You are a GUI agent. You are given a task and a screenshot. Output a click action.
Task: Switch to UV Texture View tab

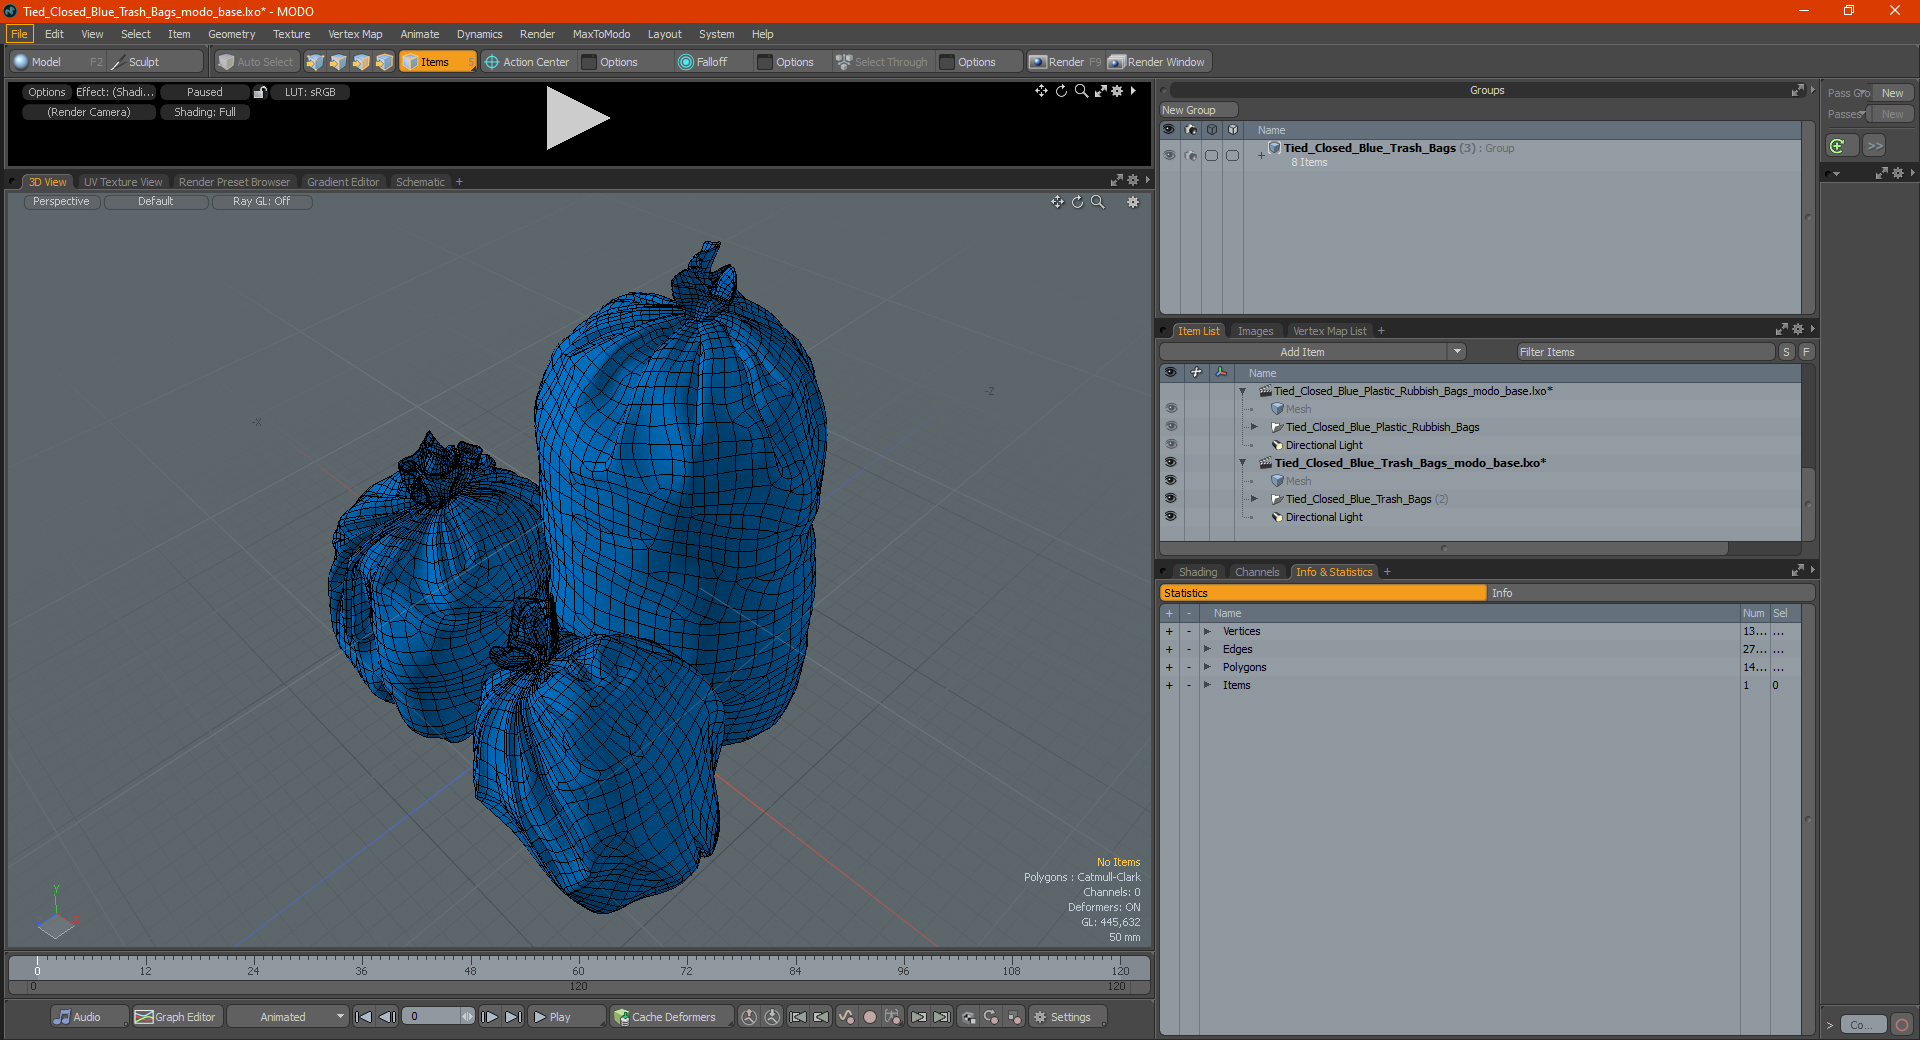tap(123, 182)
